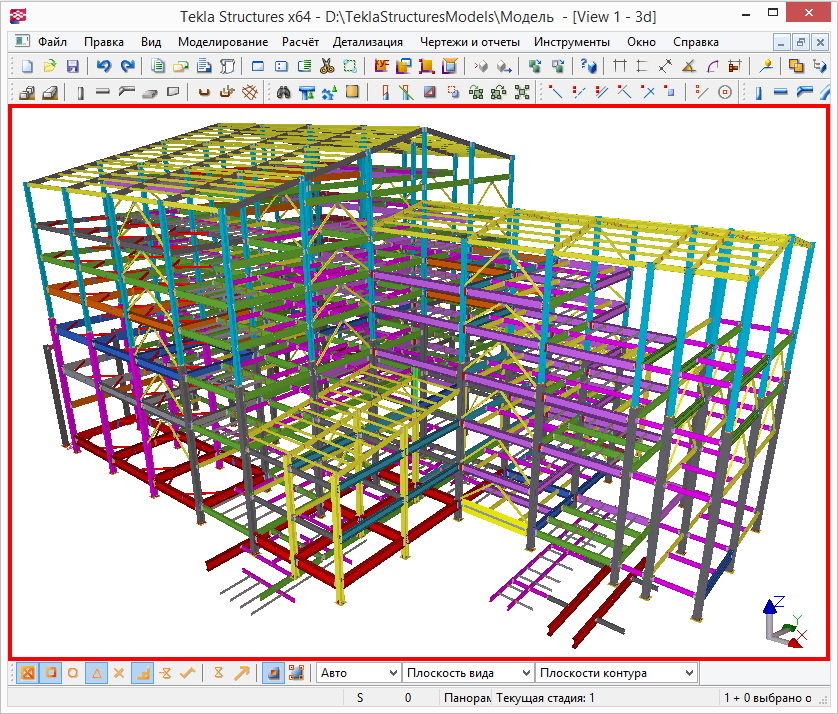This screenshot has height=714, width=838.
Task: Toggle the perpendicular snap switch
Action: pos(143,673)
